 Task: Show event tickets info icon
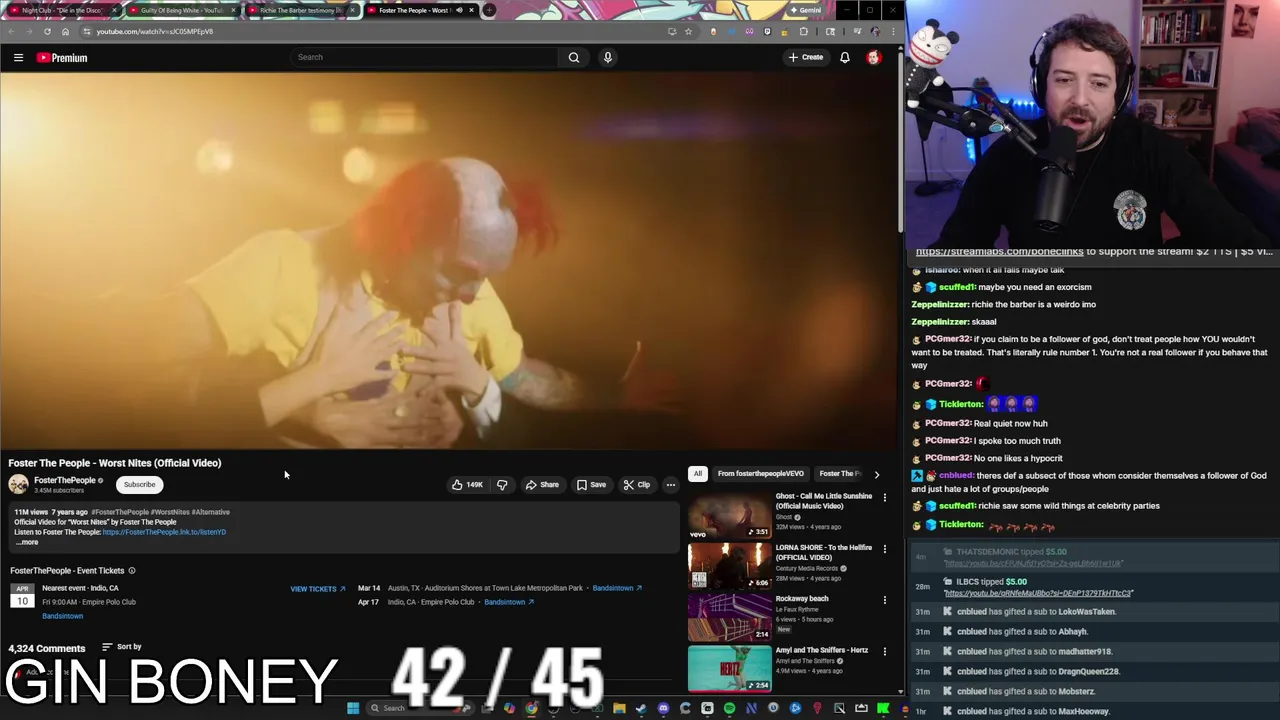[x=131, y=571]
